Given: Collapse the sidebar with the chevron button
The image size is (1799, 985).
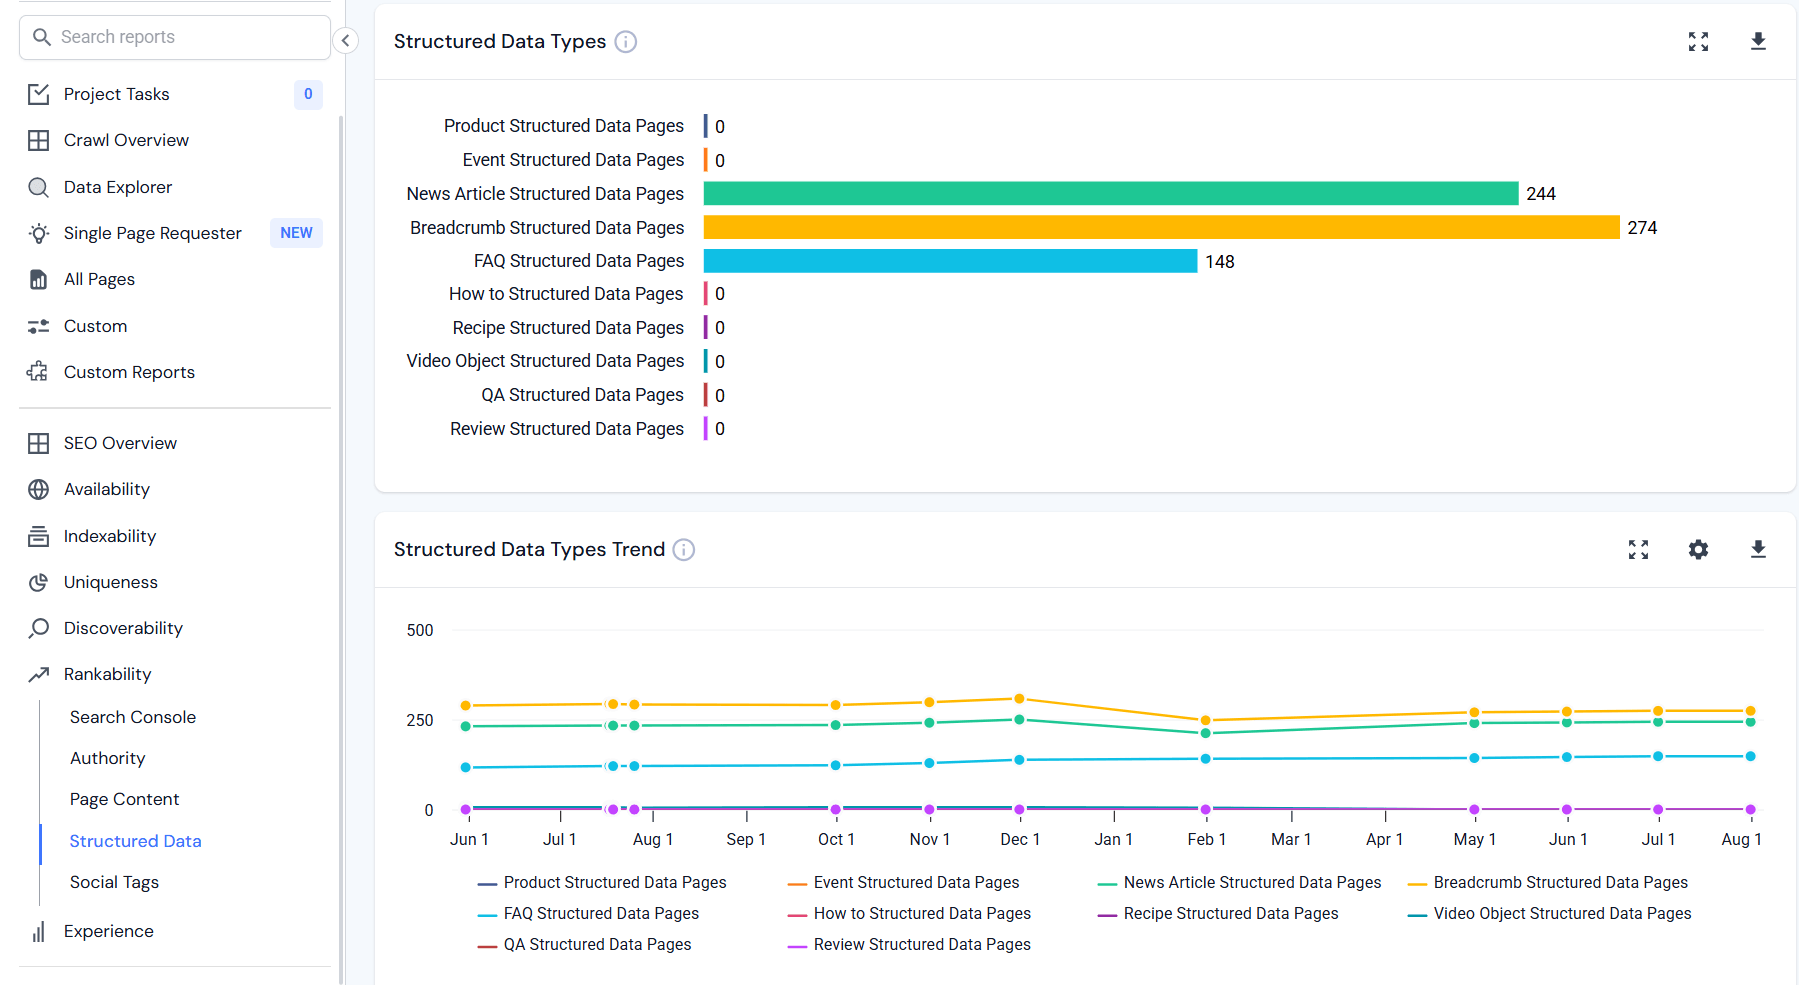Looking at the screenshot, I should 345,40.
